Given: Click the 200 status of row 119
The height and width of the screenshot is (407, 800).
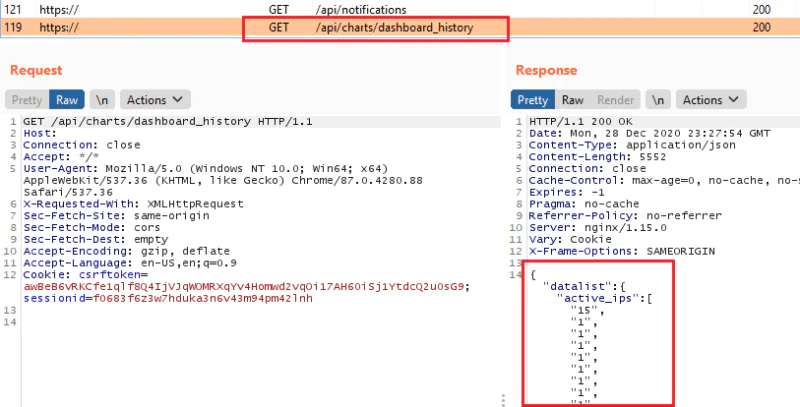Looking at the screenshot, I should pos(761,27).
